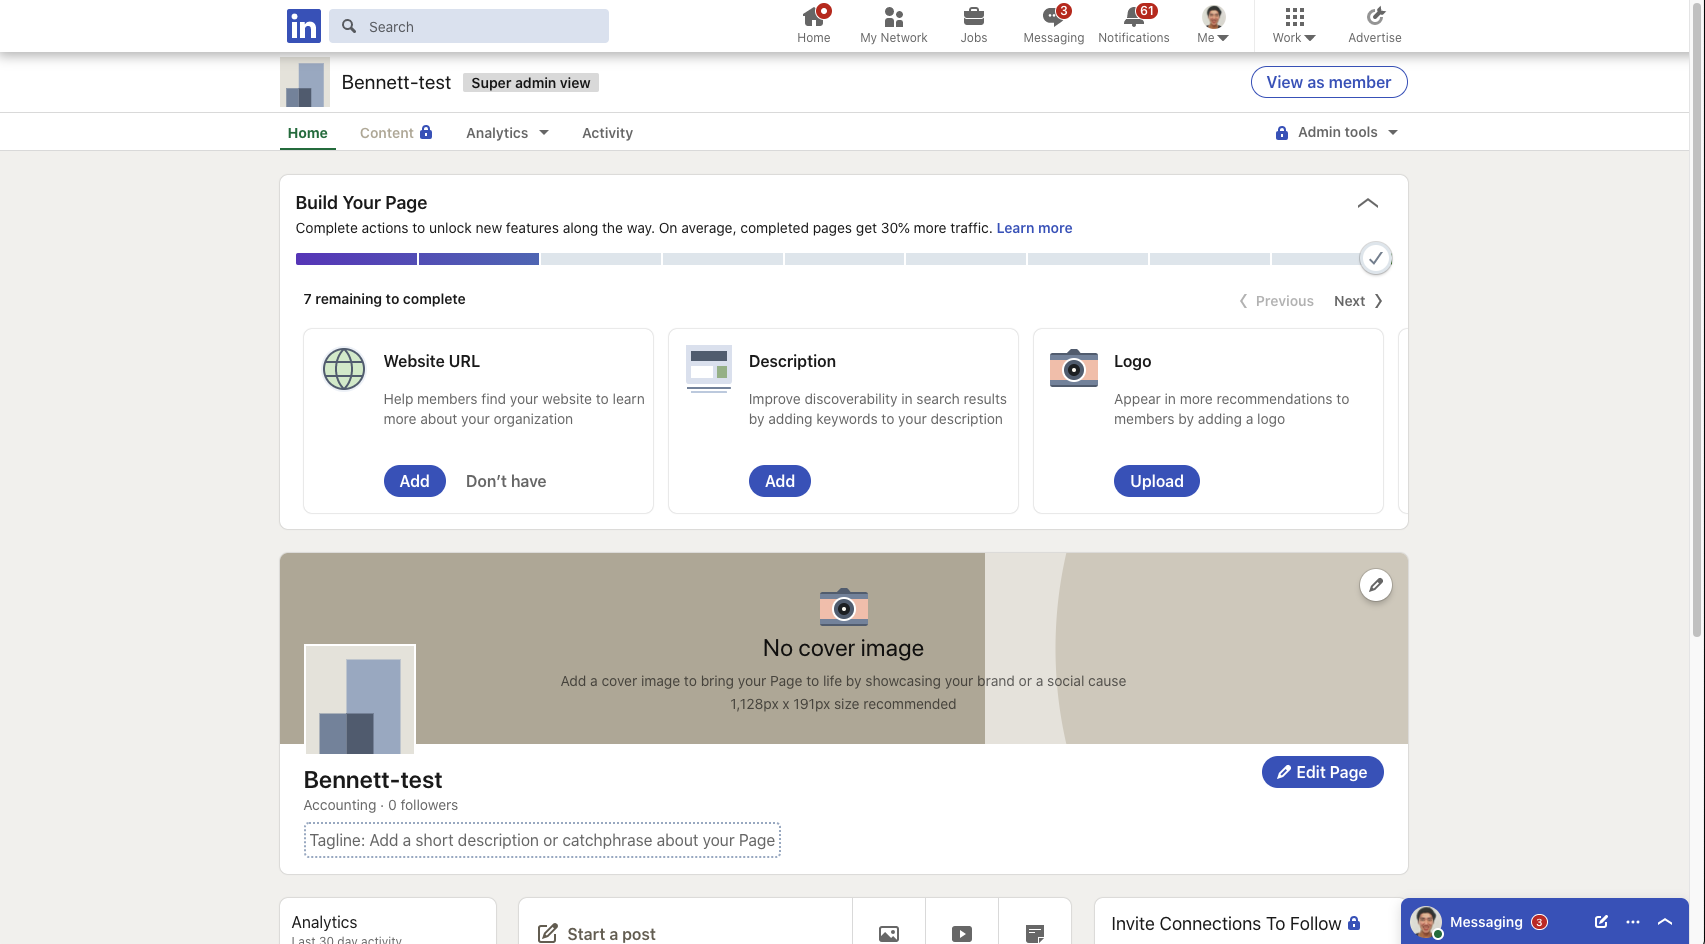This screenshot has width=1705, height=944.
Task: Collapse the Build Your Page panel
Action: (1368, 202)
